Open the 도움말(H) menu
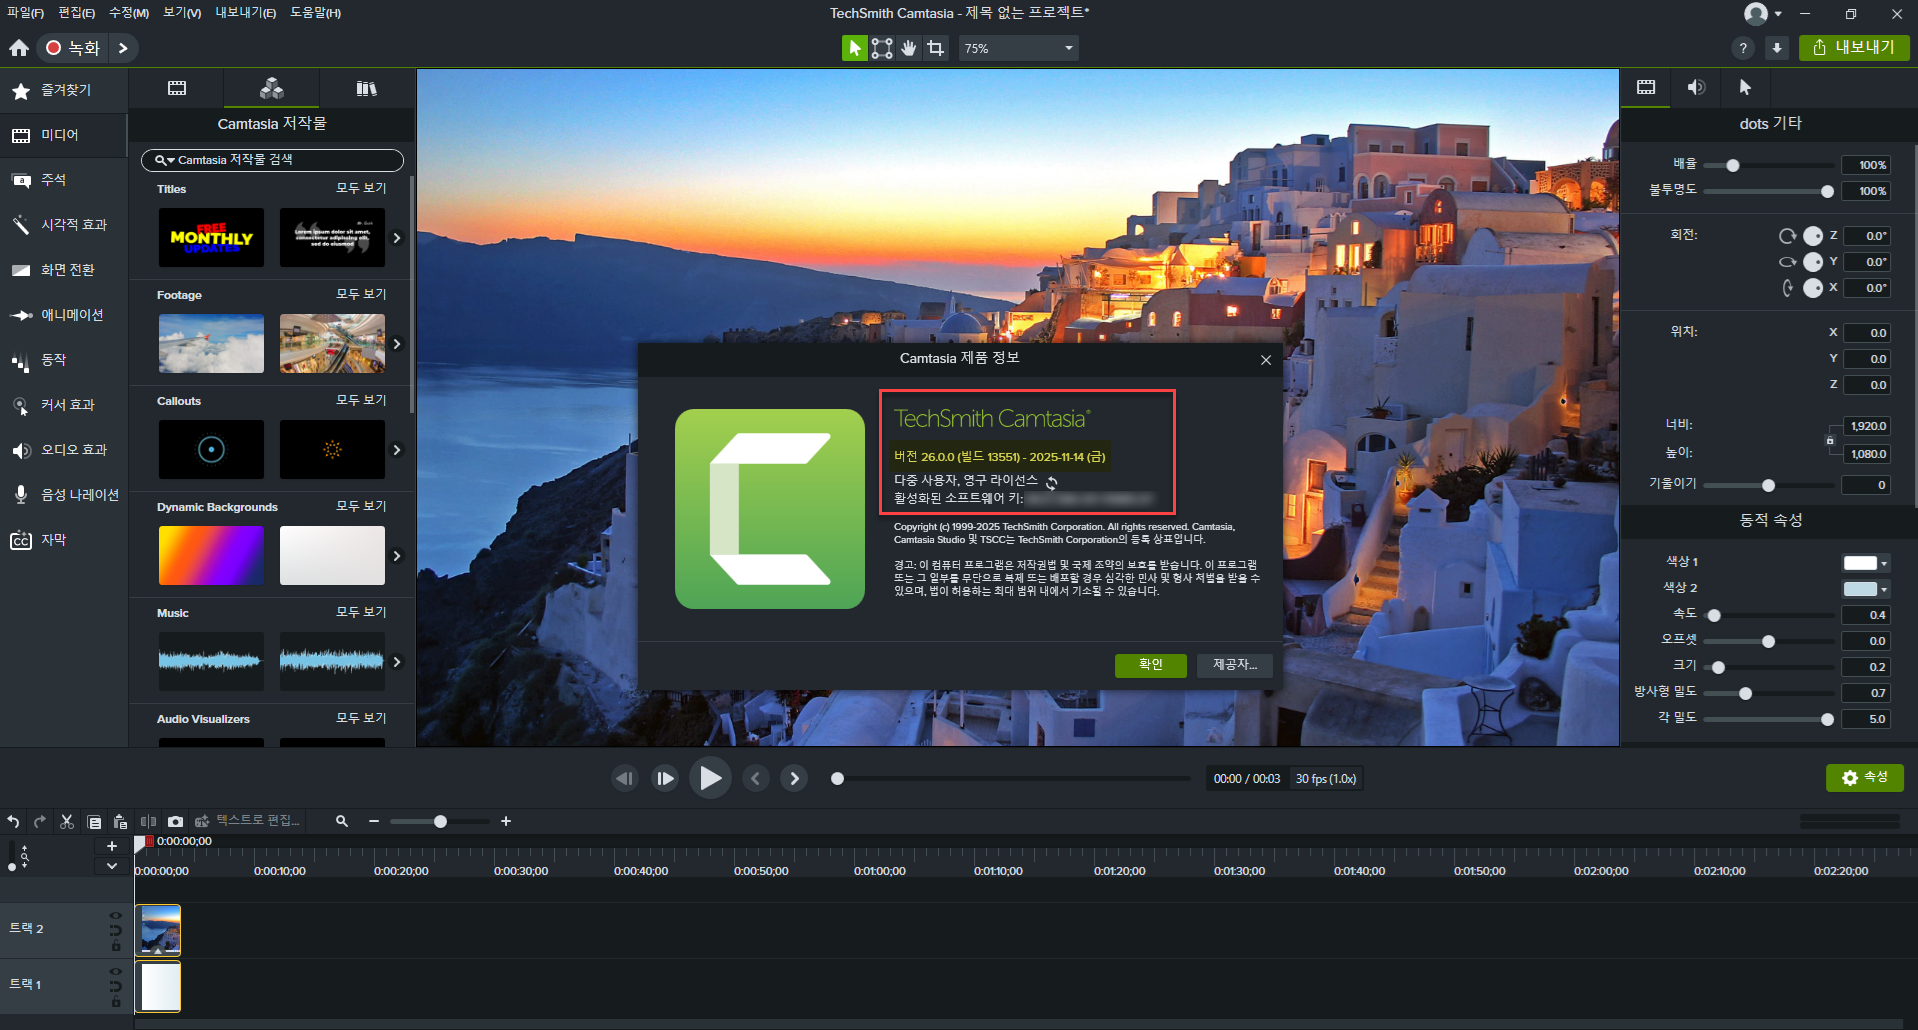The image size is (1918, 1030). (x=315, y=13)
